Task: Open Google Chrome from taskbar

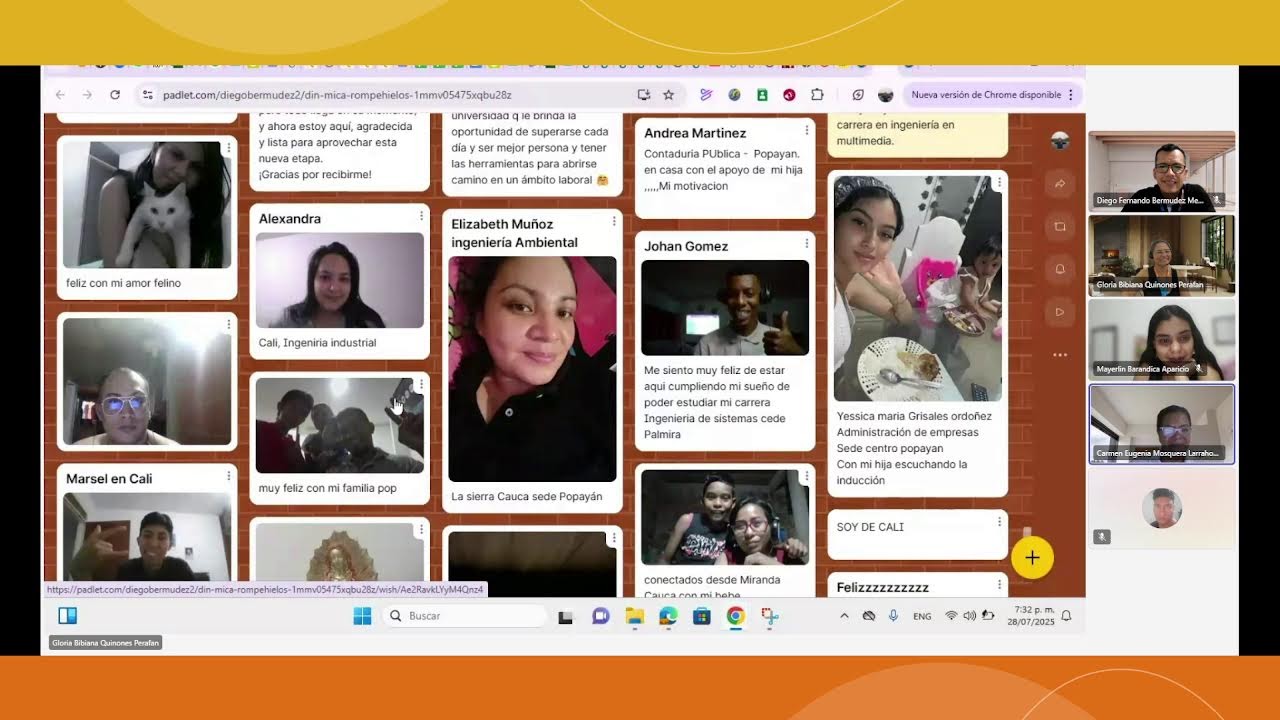Action: [735, 616]
